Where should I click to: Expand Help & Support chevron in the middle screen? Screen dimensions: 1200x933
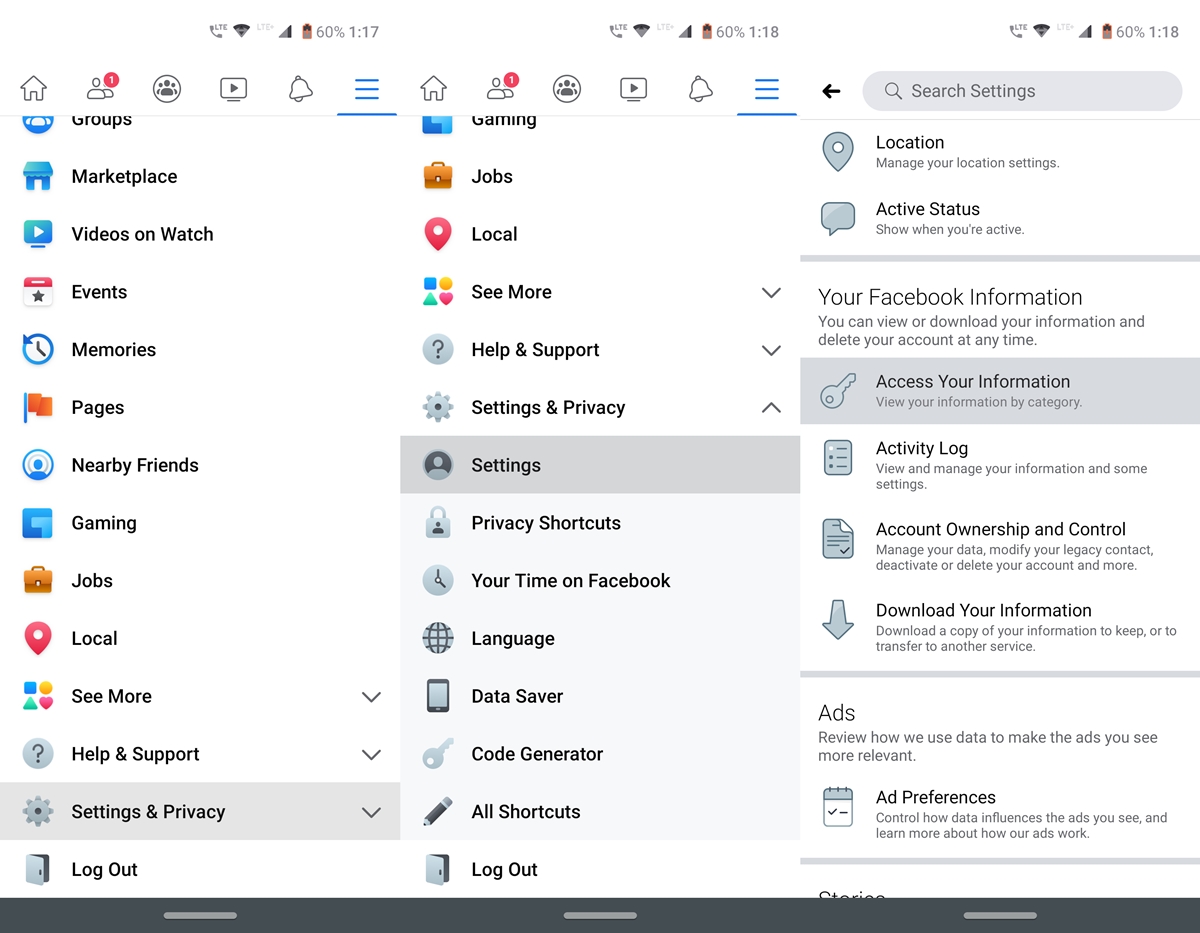click(x=771, y=350)
